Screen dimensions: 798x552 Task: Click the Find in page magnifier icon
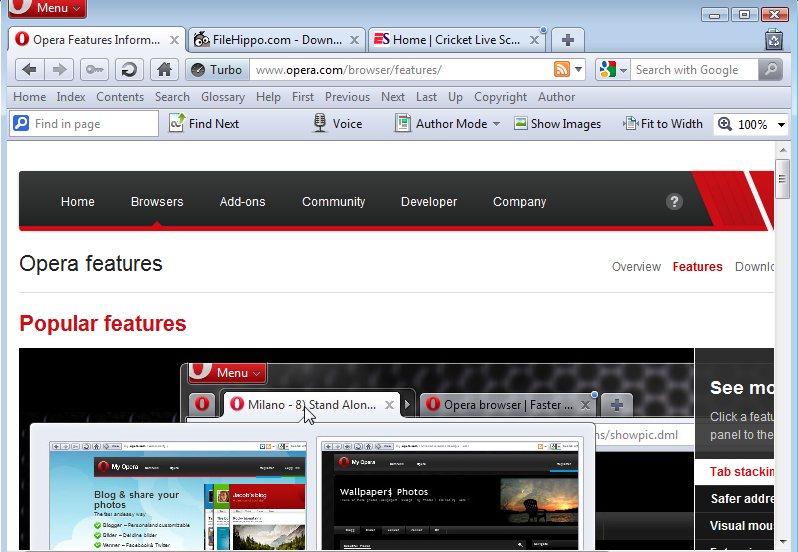21,124
